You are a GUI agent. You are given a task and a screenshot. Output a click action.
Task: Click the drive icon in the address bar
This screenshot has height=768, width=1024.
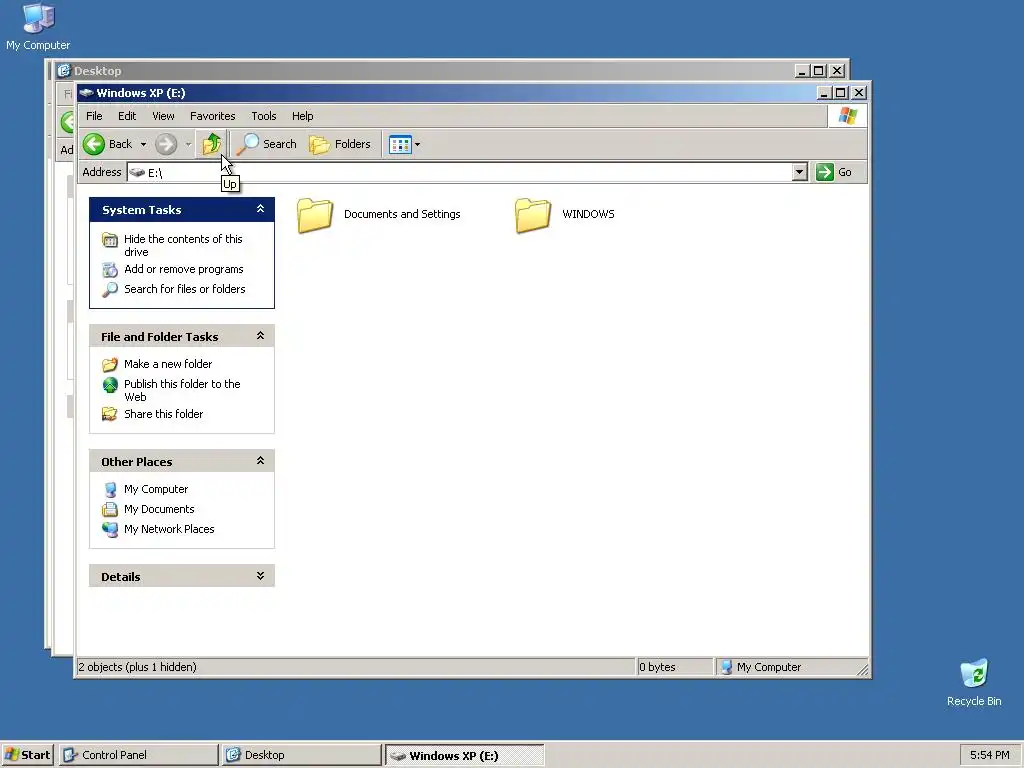(137, 172)
